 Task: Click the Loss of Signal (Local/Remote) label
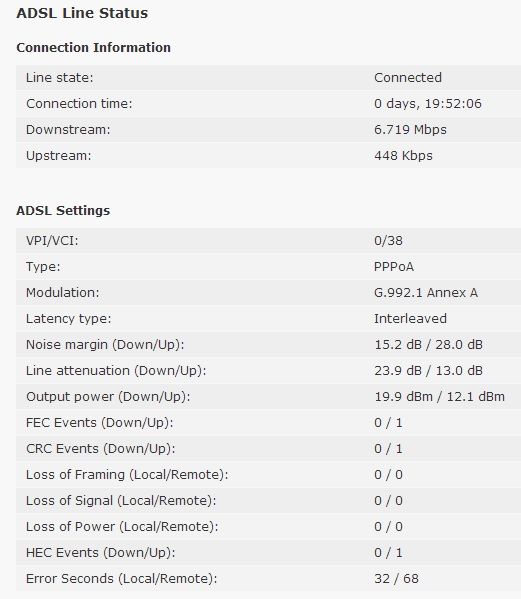coord(121,501)
